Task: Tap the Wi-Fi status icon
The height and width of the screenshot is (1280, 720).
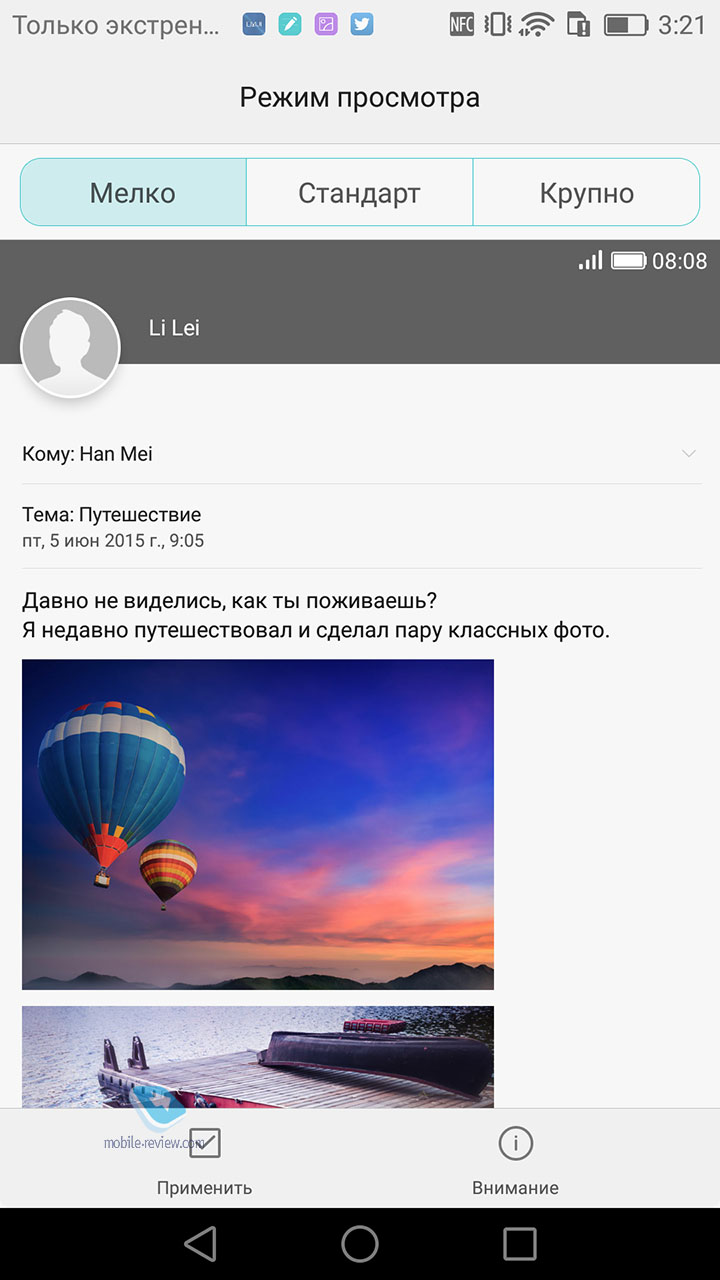Action: pos(537,25)
